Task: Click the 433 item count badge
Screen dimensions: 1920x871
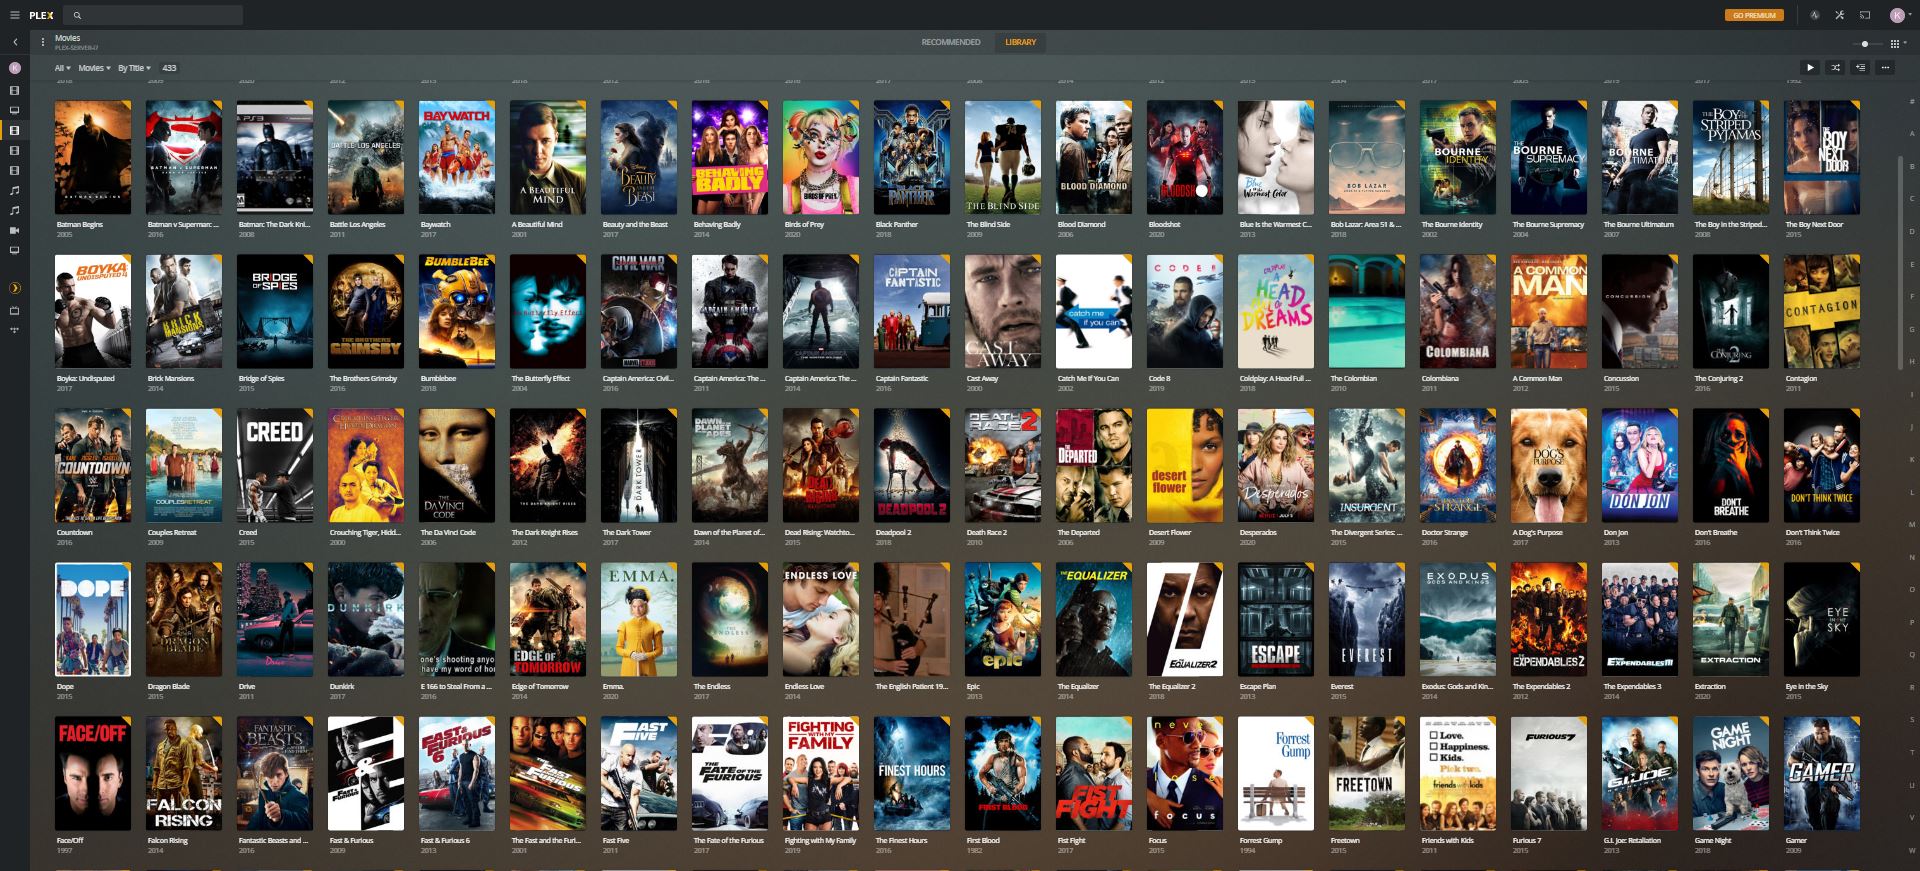Action: point(169,68)
